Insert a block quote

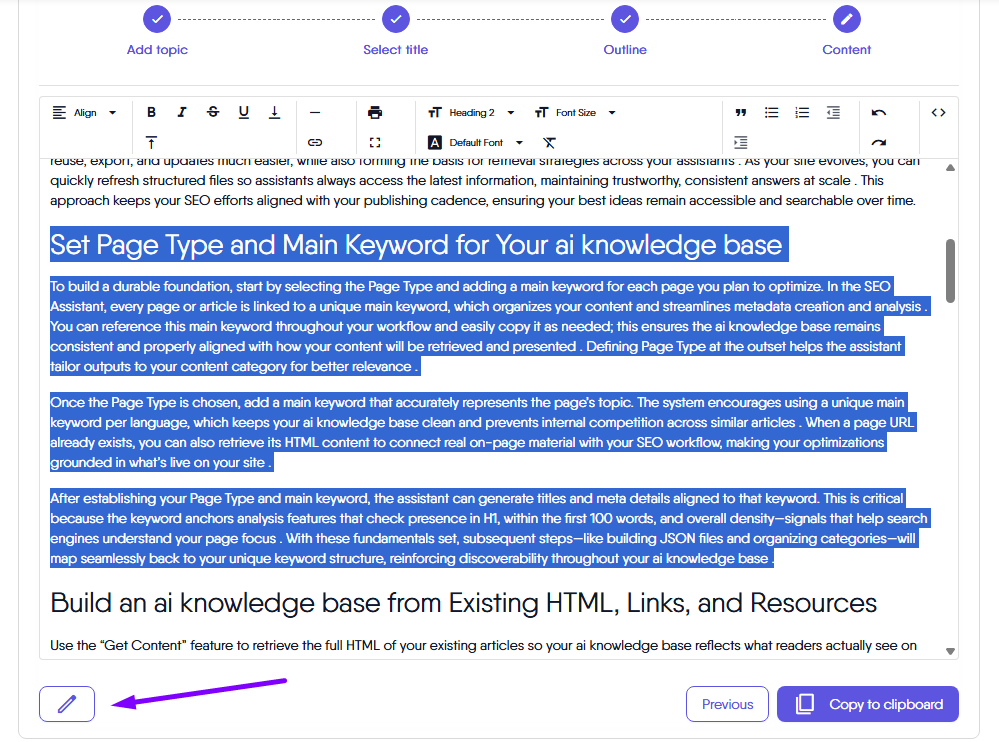[x=741, y=113]
